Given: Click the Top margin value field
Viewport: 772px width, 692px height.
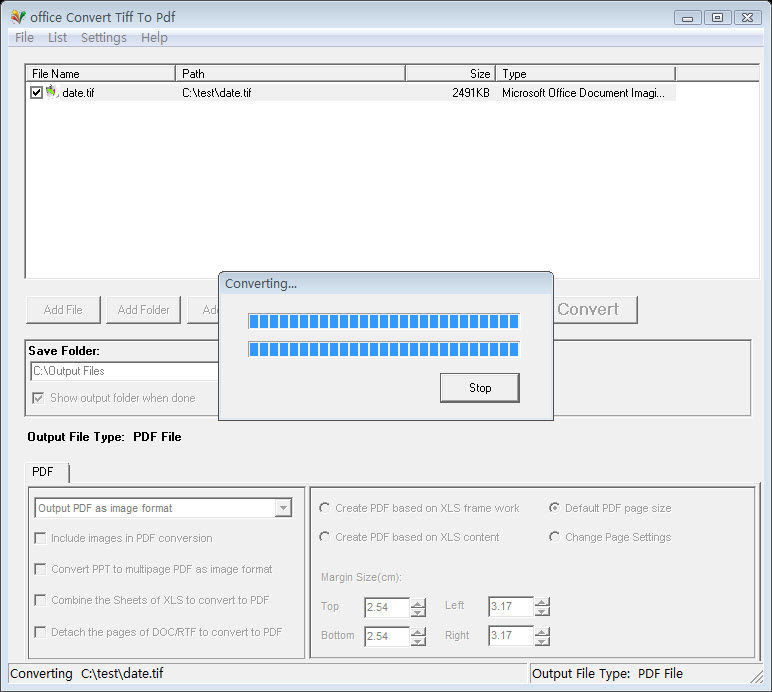Looking at the screenshot, I should 387,607.
